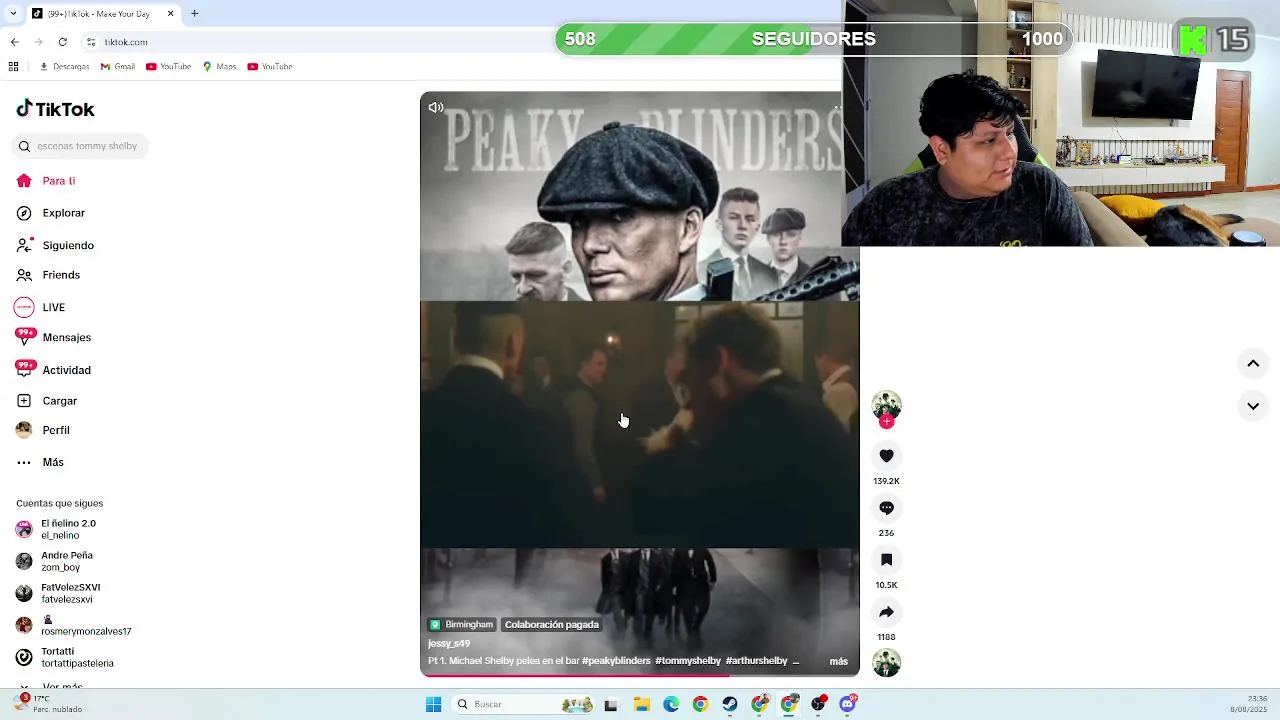Open File Explorer from the taskbar
This screenshot has width=1280, height=720.
pyautogui.click(x=642, y=704)
